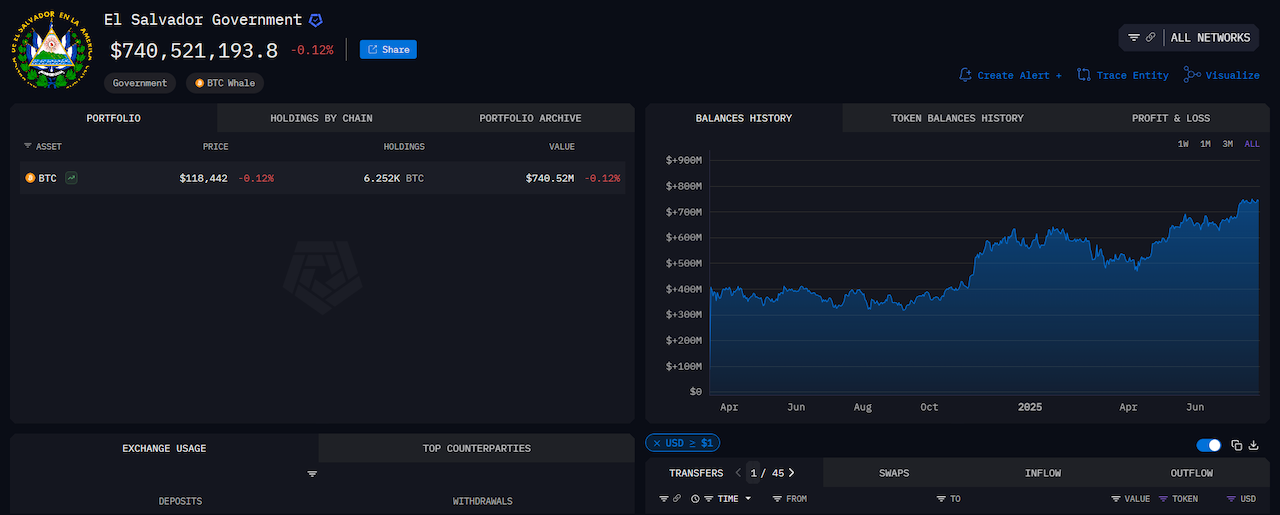
Task: Click the chain link icon beside ALL NETWORKS
Action: pos(1151,38)
